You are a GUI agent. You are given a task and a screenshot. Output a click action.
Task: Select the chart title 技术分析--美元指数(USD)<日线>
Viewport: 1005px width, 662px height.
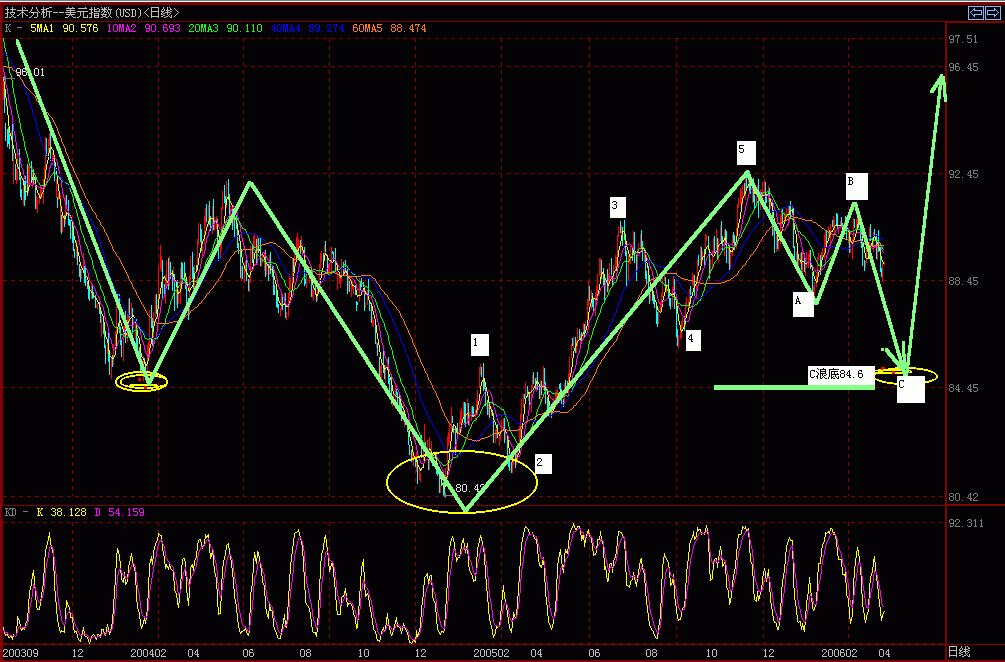tap(92, 12)
